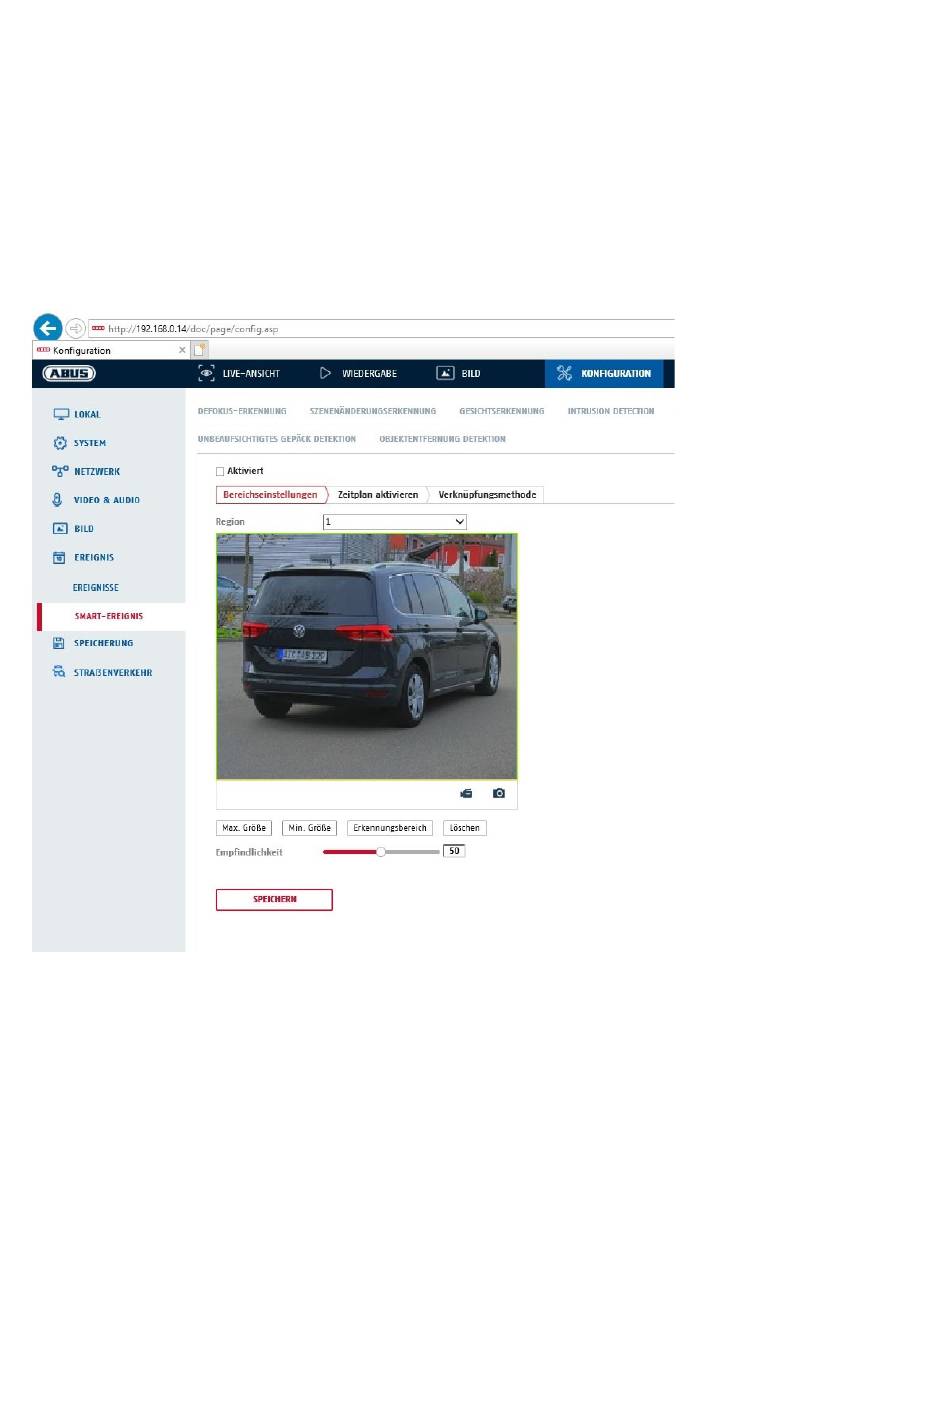The width and height of the screenshot is (950, 1420).
Task: Click the camera snapshot icon under preview
Action: click(499, 793)
